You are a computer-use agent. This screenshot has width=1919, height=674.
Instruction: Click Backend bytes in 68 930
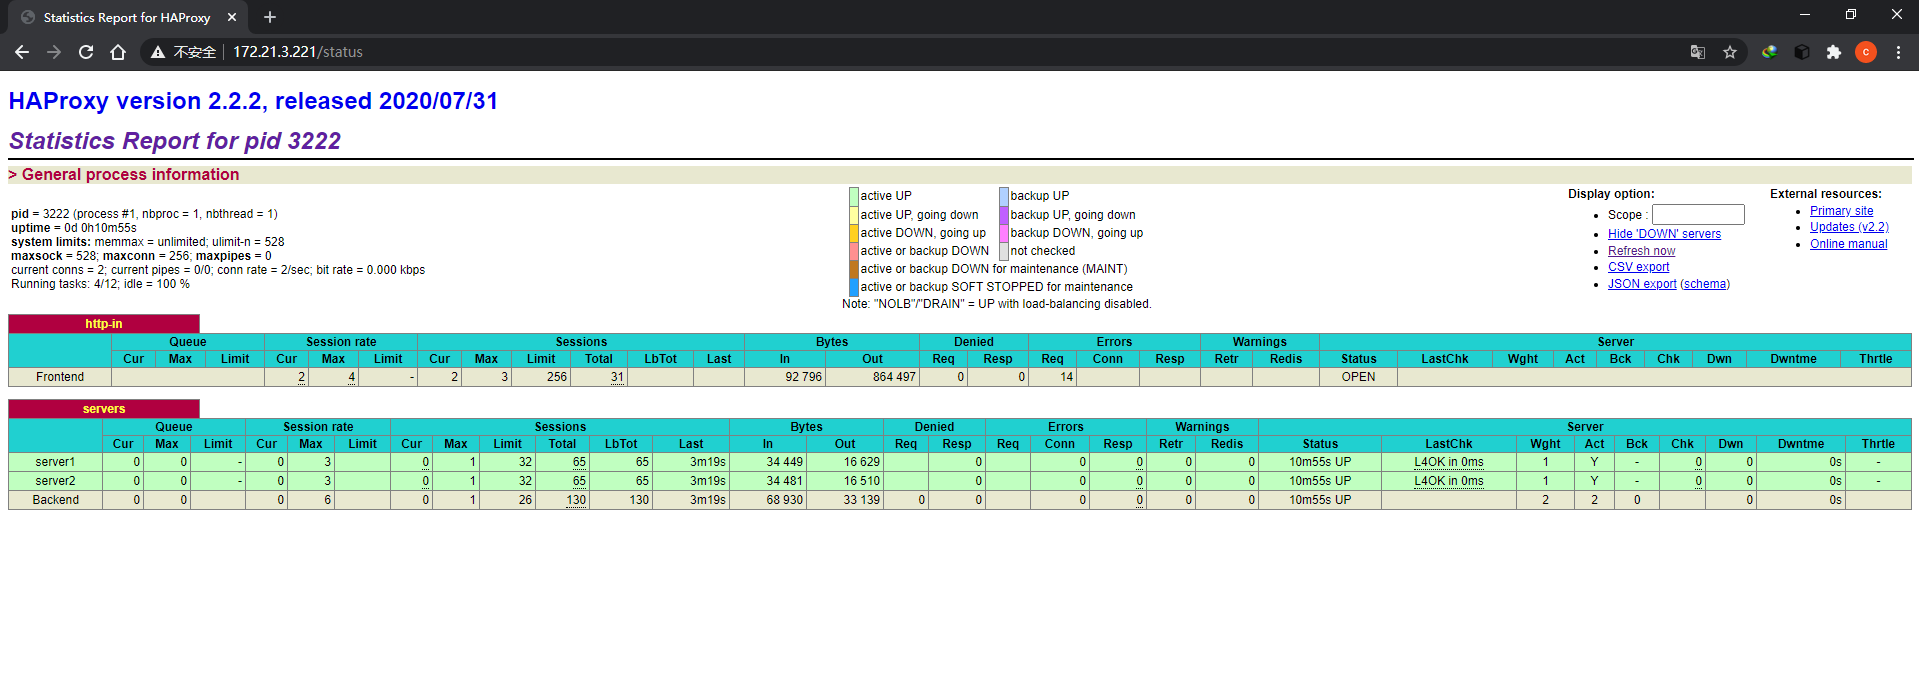coord(785,500)
